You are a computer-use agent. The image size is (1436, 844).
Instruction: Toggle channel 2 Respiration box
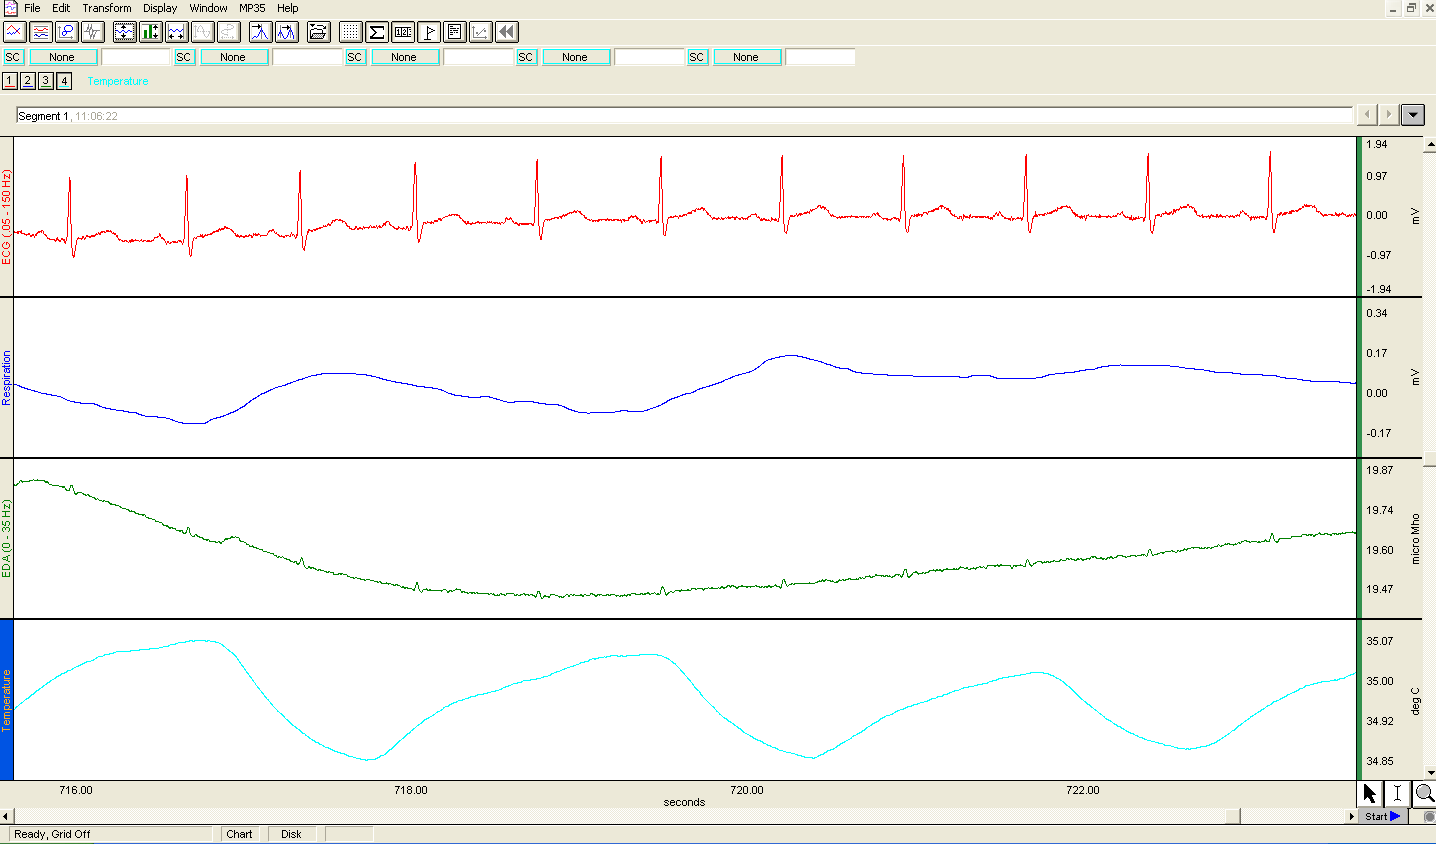(28, 81)
